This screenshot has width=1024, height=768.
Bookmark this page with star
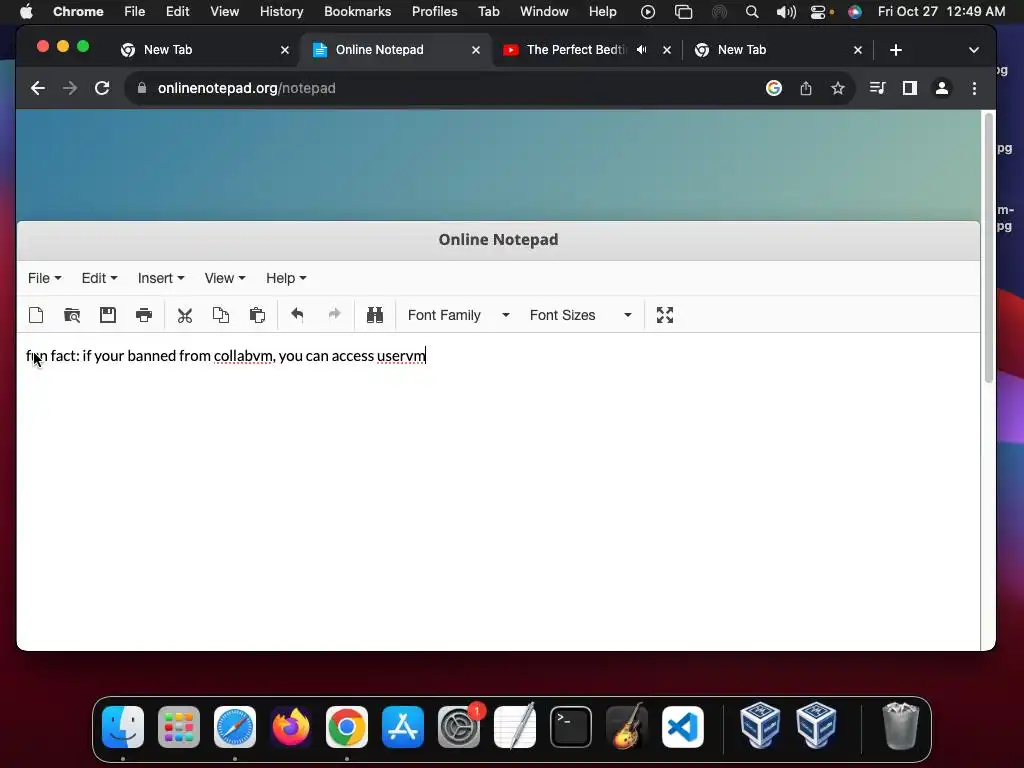click(838, 88)
